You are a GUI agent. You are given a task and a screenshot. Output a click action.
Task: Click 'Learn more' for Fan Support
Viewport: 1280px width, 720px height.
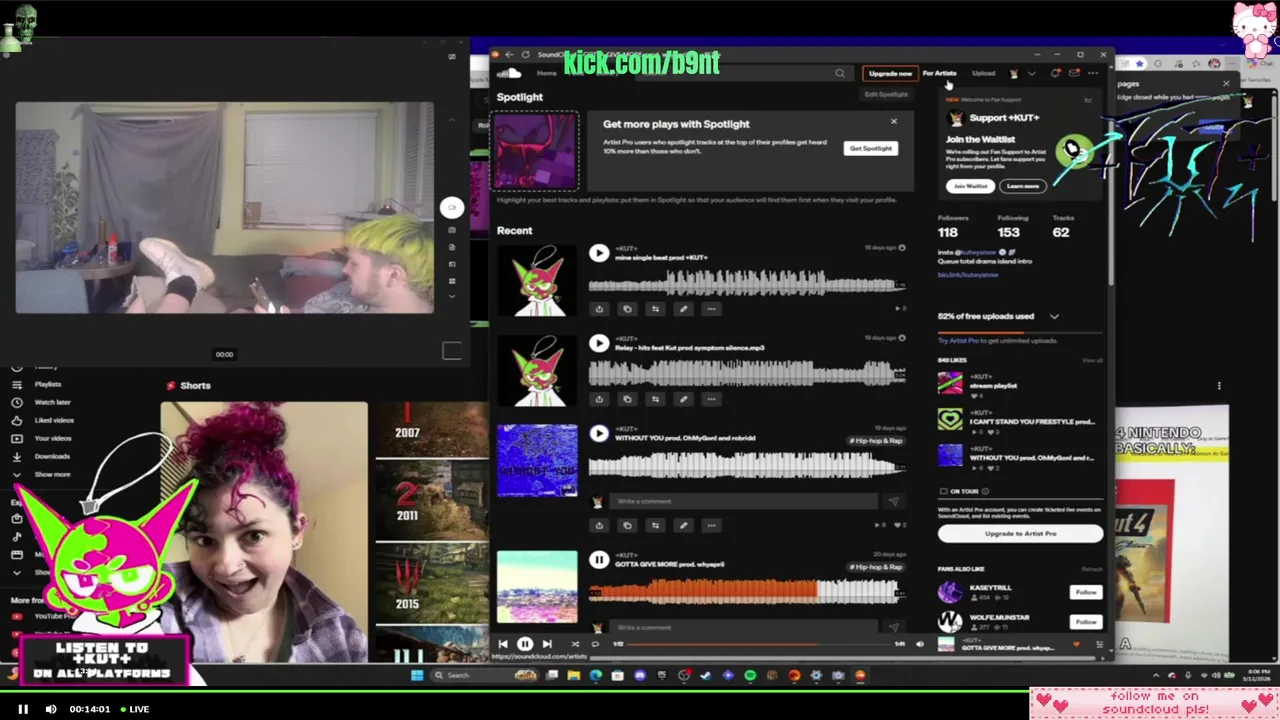coord(1022,186)
